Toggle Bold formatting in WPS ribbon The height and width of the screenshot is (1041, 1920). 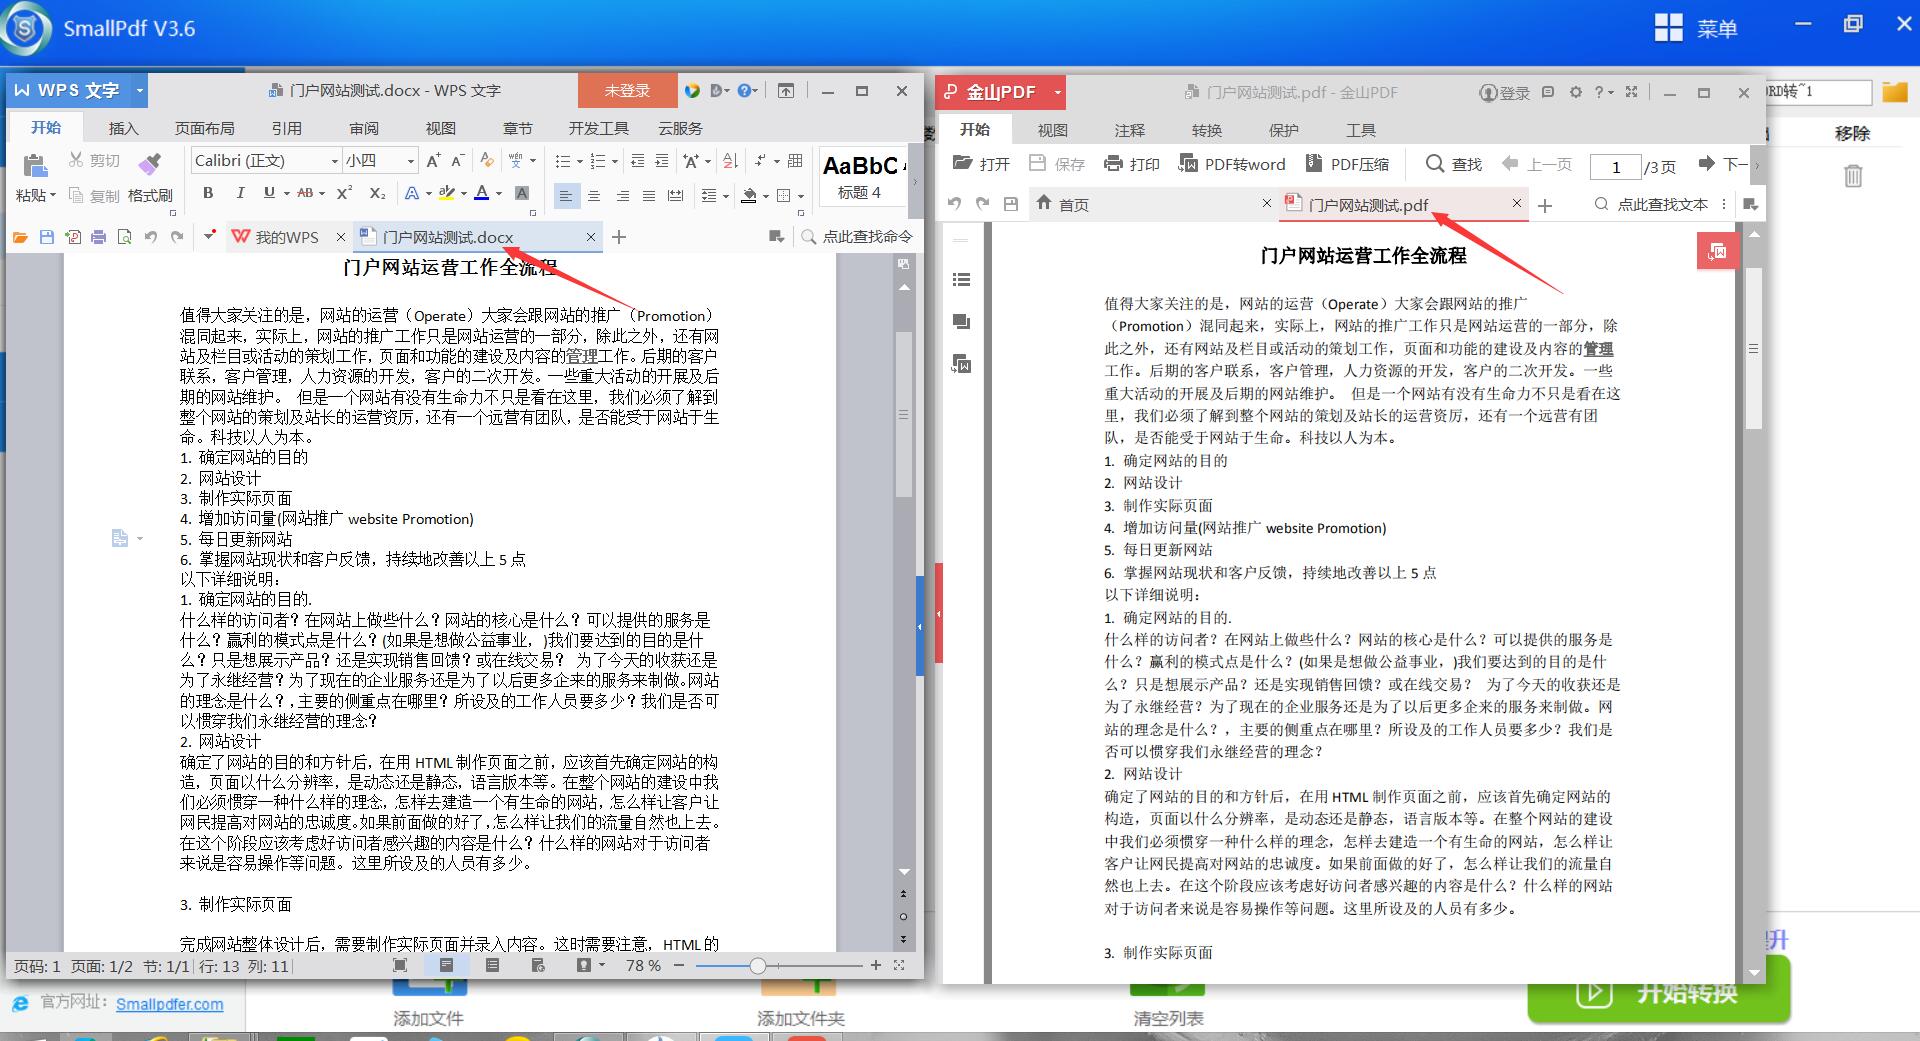pyautogui.click(x=208, y=193)
